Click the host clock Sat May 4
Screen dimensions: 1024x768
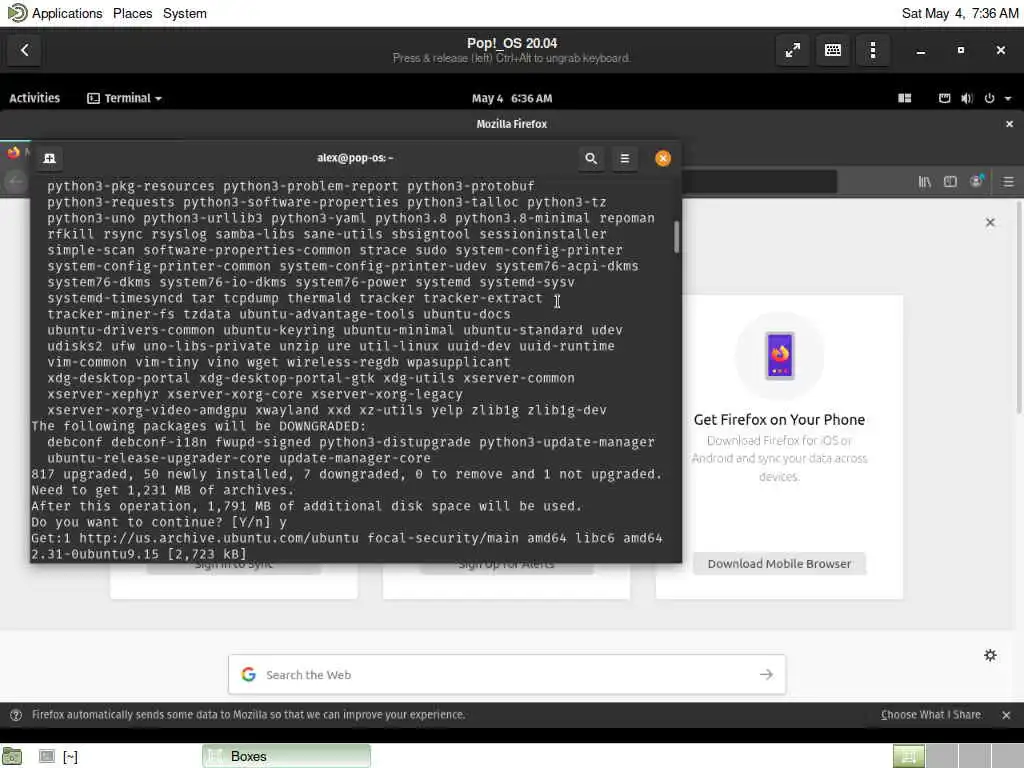pyautogui.click(x=959, y=13)
